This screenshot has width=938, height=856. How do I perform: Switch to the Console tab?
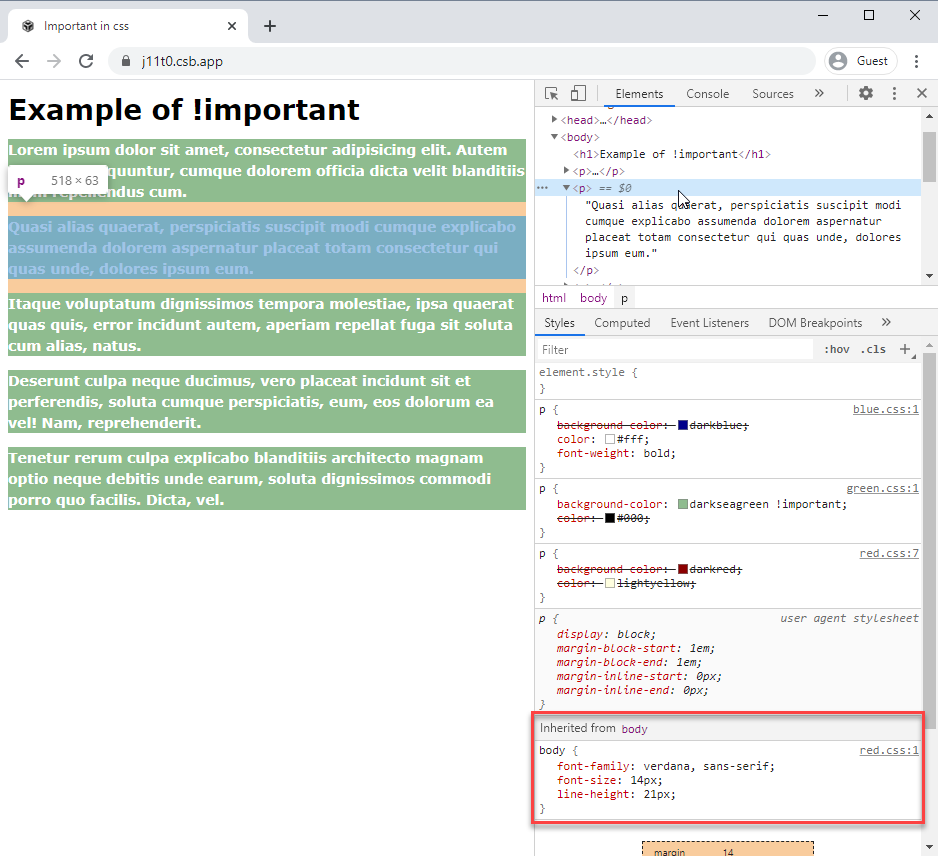(707, 93)
